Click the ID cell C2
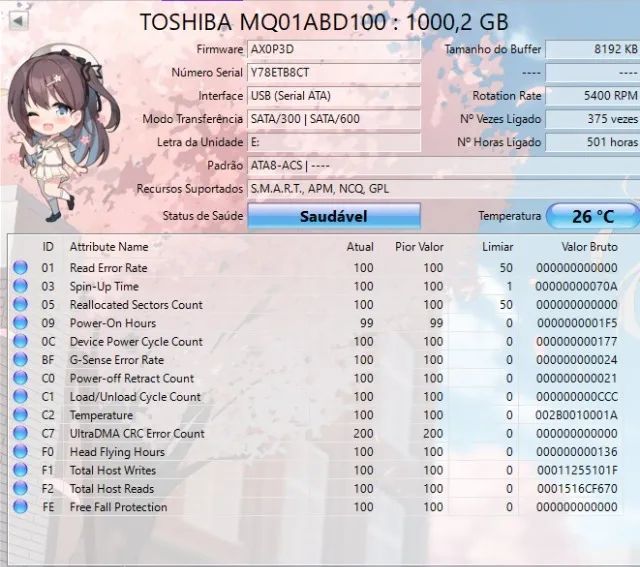Image resolution: width=640 pixels, height=567 pixels. pyautogui.click(x=48, y=415)
